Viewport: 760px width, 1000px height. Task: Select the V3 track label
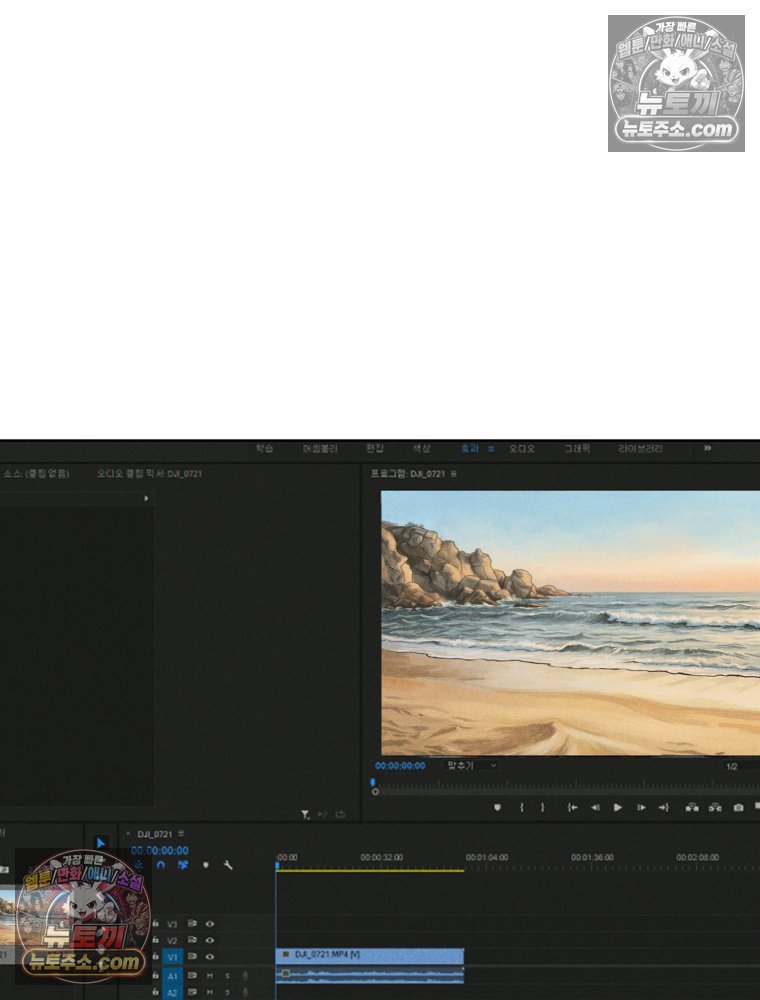point(172,923)
